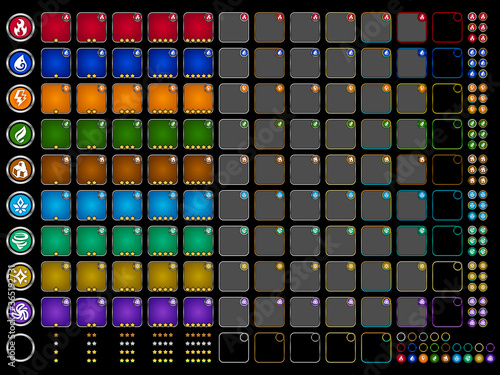Pick the large light-blue ice crystal icon
The height and width of the screenshot is (375, 500).
(x=20, y=205)
